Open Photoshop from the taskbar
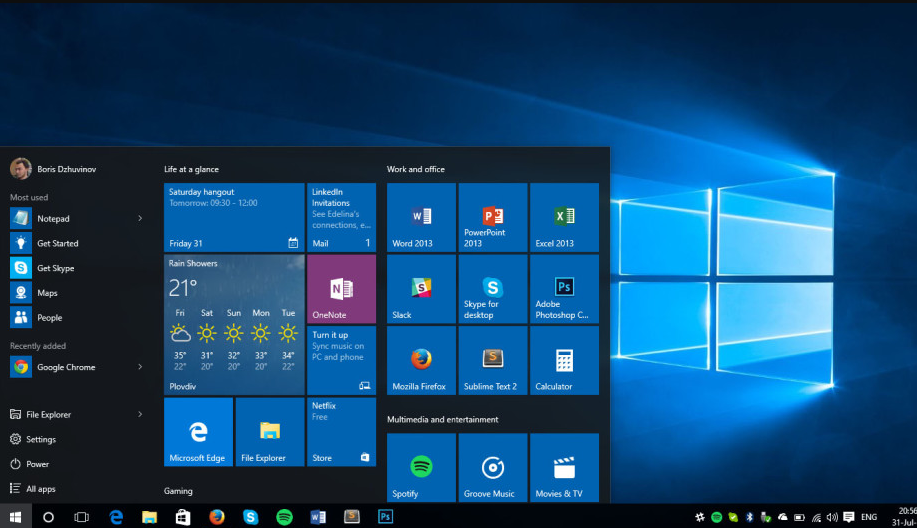Viewport: 917px width, 528px height. 385,517
